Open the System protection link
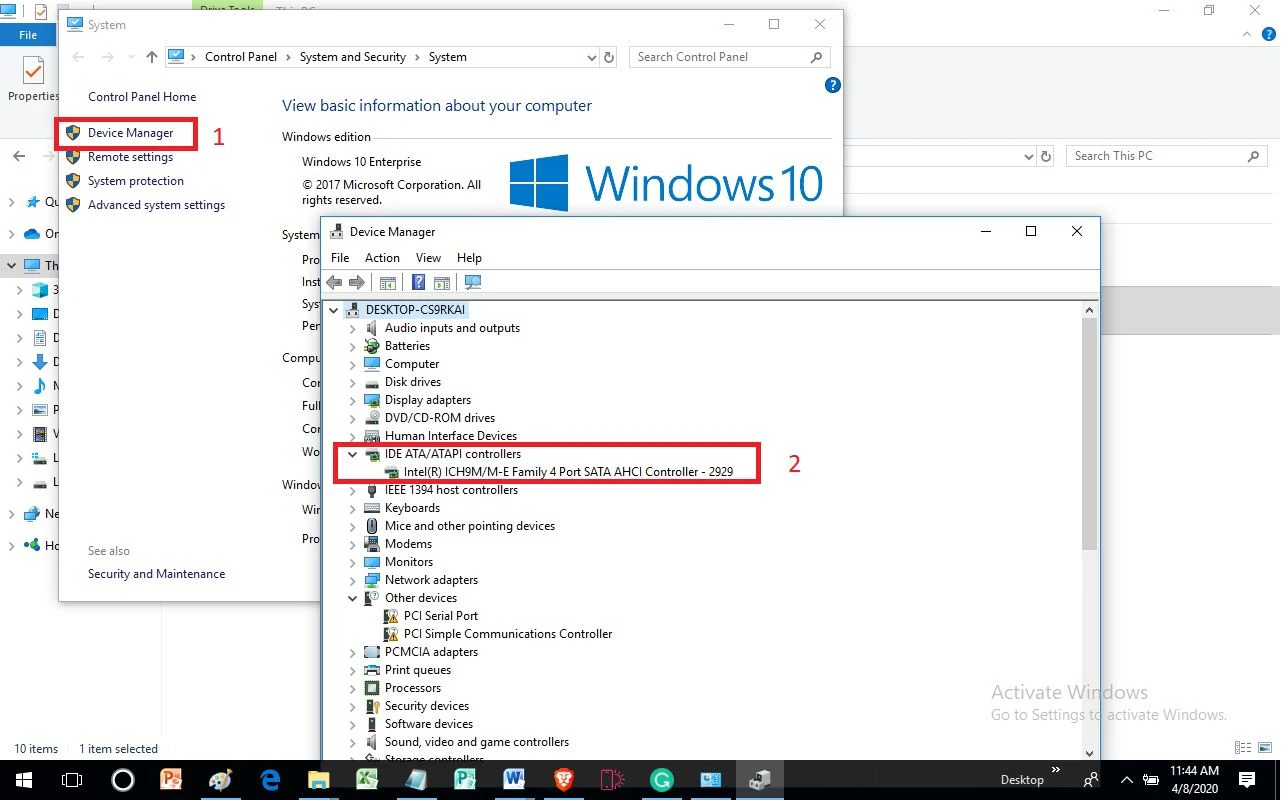1282x800 pixels. coord(136,181)
